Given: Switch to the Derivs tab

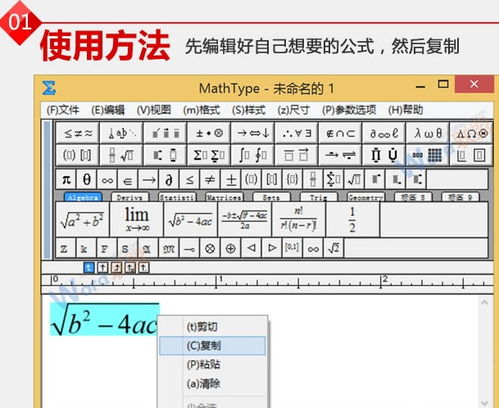Looking at the screenshot, I should click(x=130, y=197).
